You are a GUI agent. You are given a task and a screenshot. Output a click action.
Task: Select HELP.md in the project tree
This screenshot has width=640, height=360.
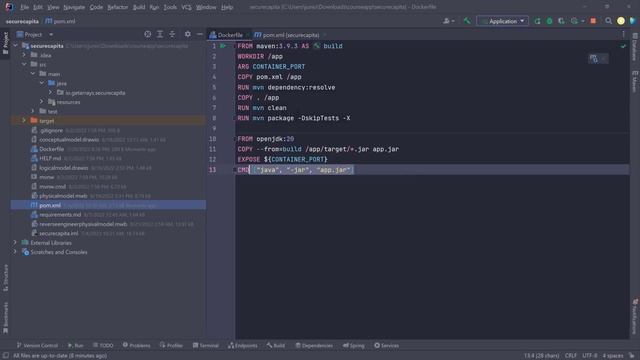click(50, 158)
